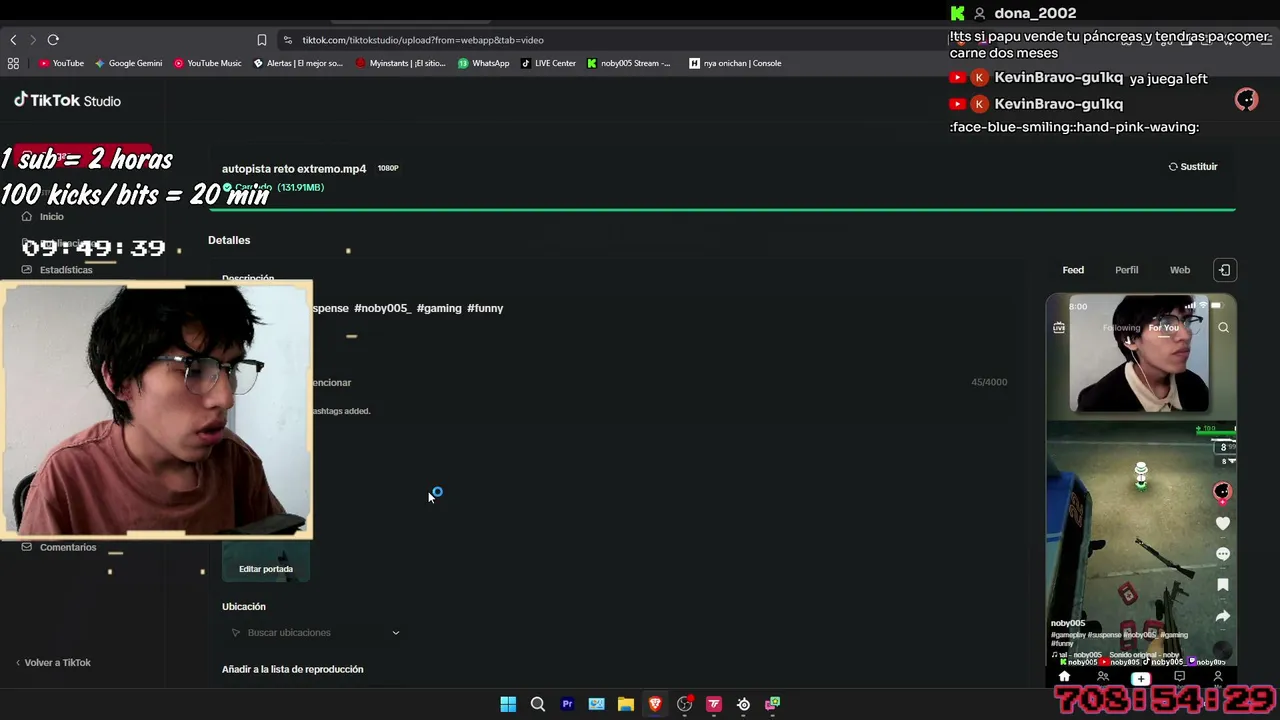Launch Premiere Pro from the taskbar
Image resolution: width=1280 pixels, height=720 pixels.
pyautogui.click(x=567, y=704)
